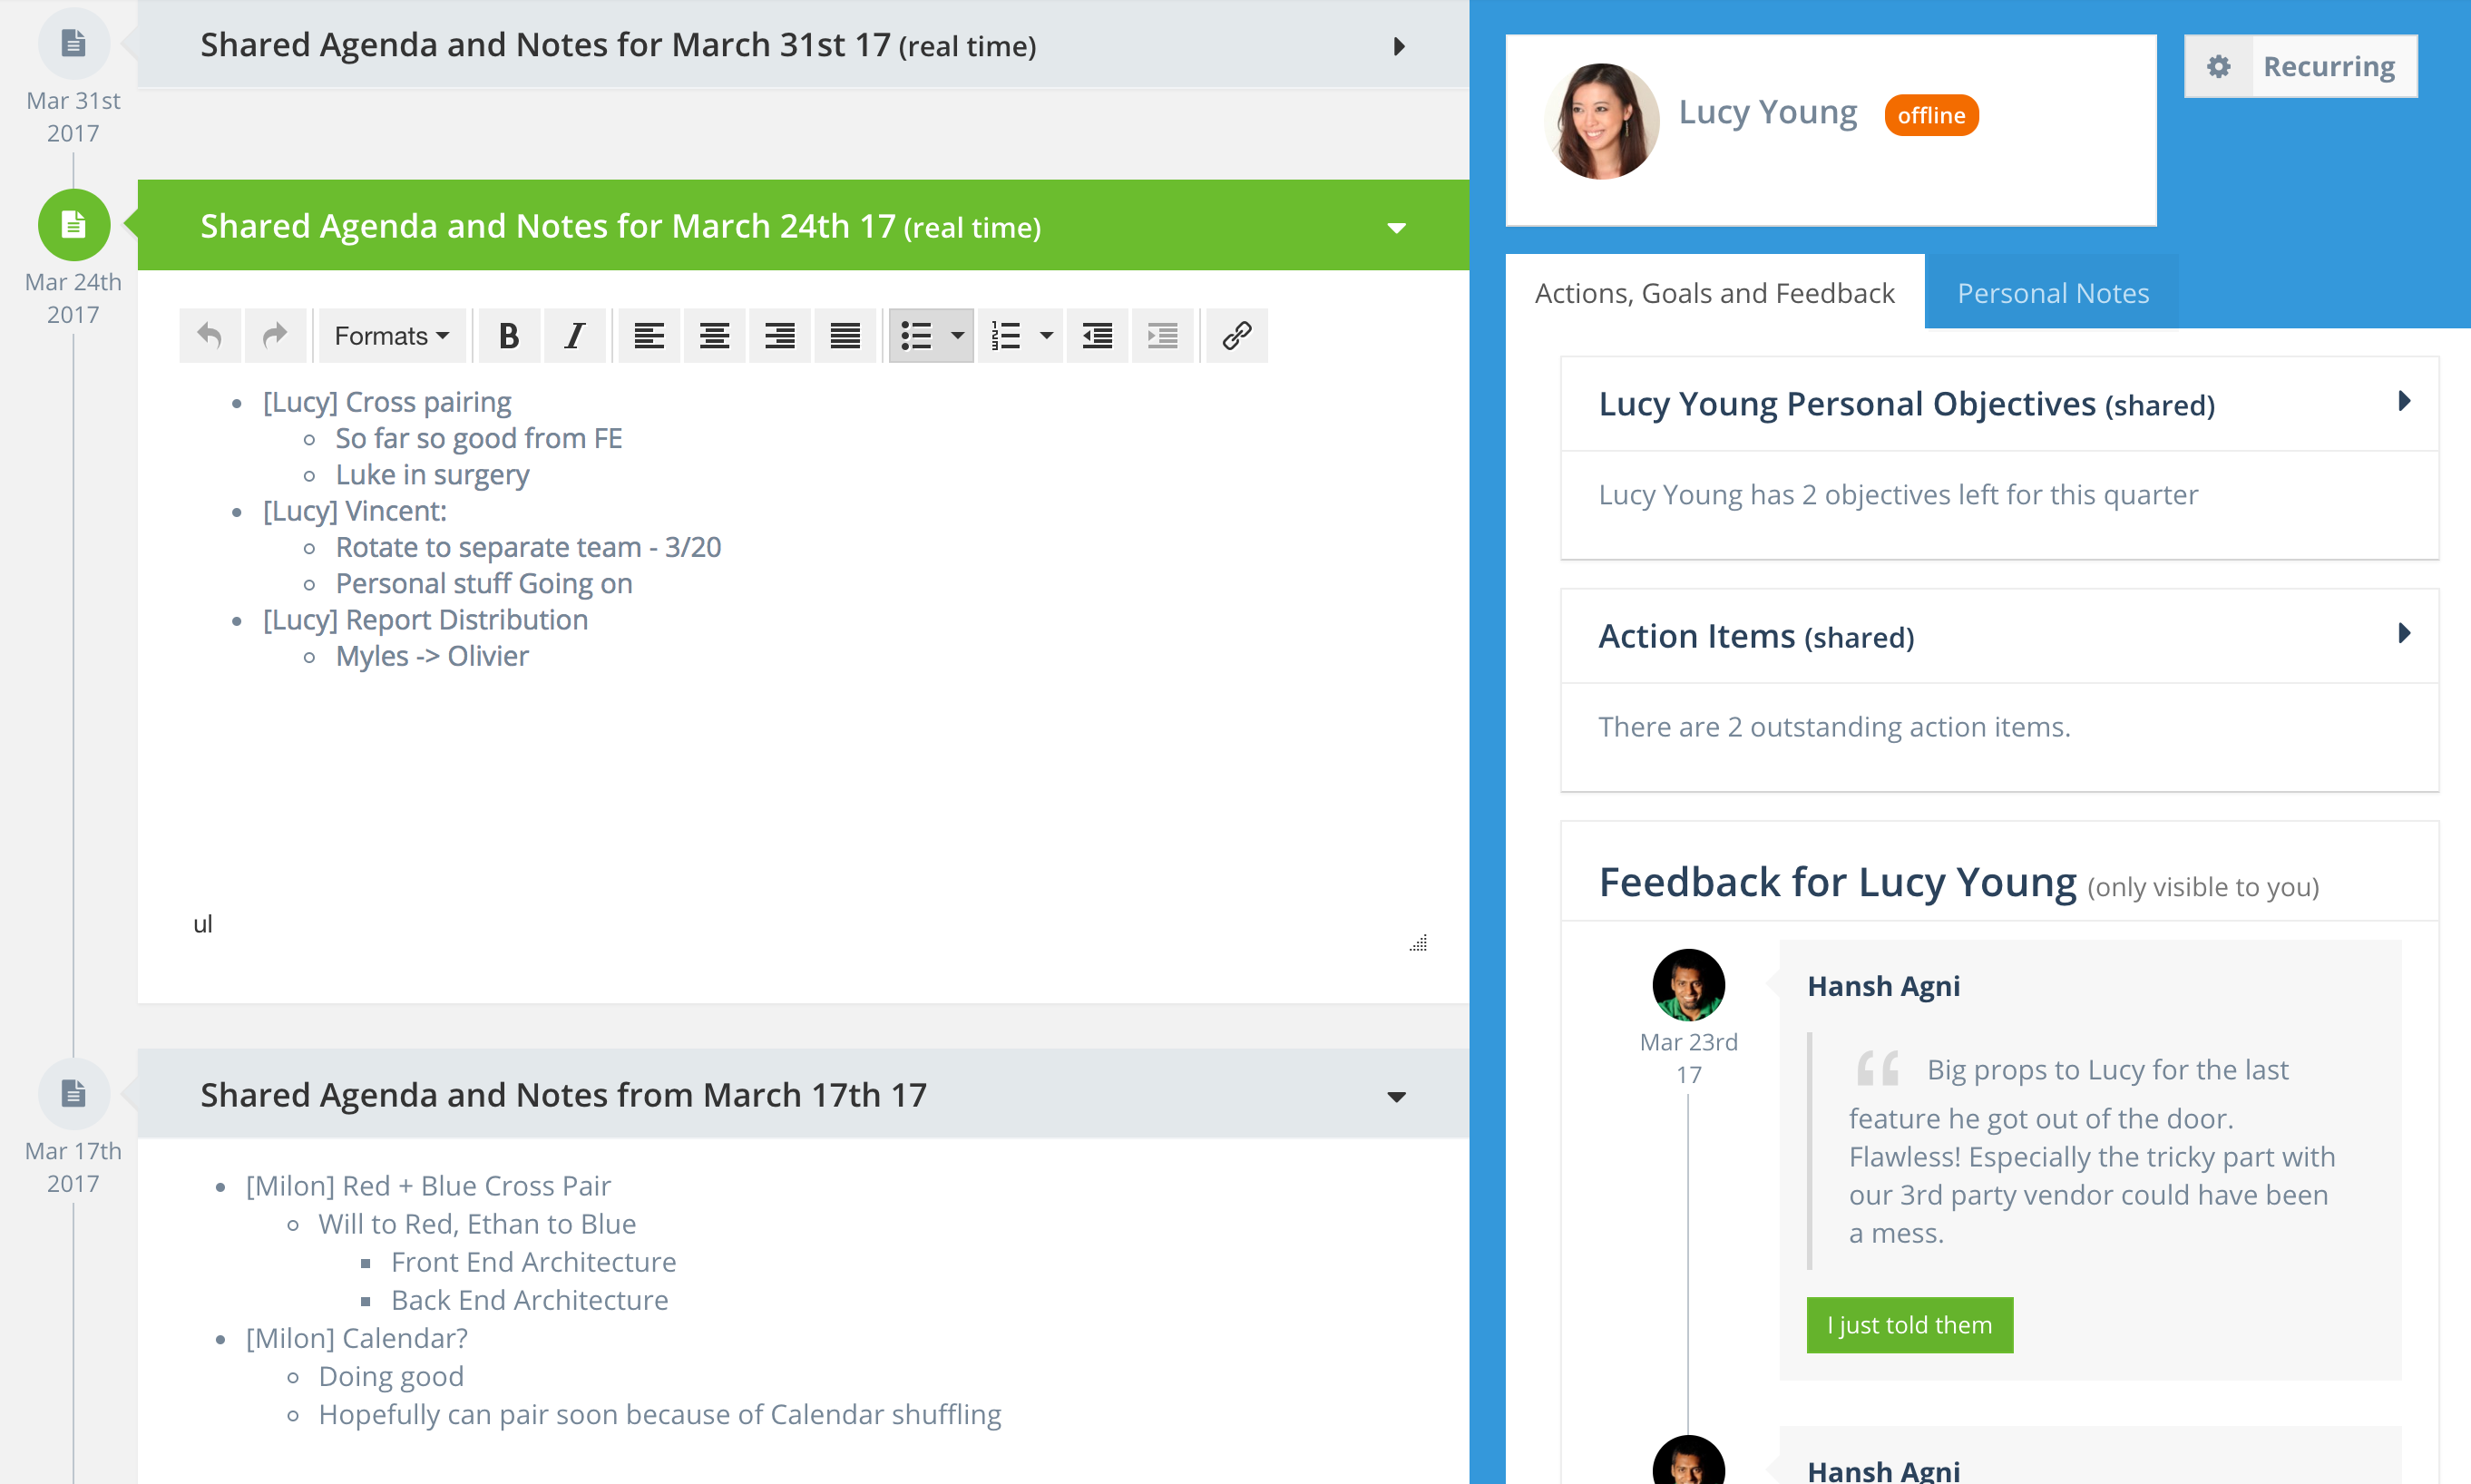Screen dimensions: 2471x1484
Task: Open numbered list style dropdown arrow
Action: click(1046, 336)
